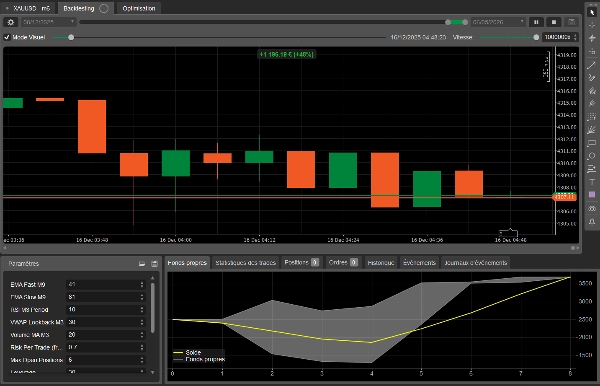Adjust the Risk Per Trade stepper
Image resolution: width=600 pixels, height=386 pixels.
[142, 347]
